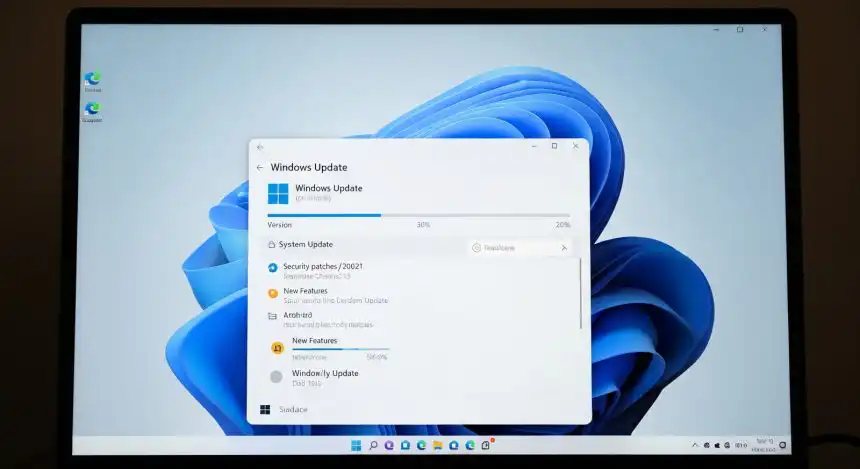Show hidden system tray icons chevron
The width and height of the screenshot is (860, 469).
(x=694, y=445)
